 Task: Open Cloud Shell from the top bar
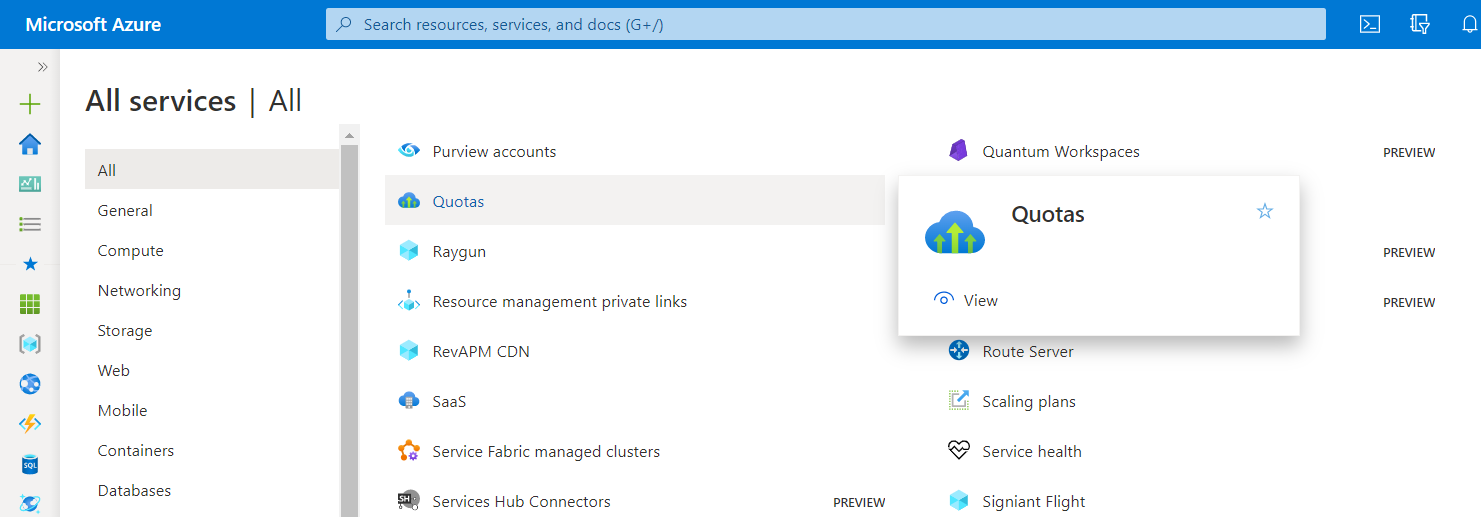pos(1370,24)
